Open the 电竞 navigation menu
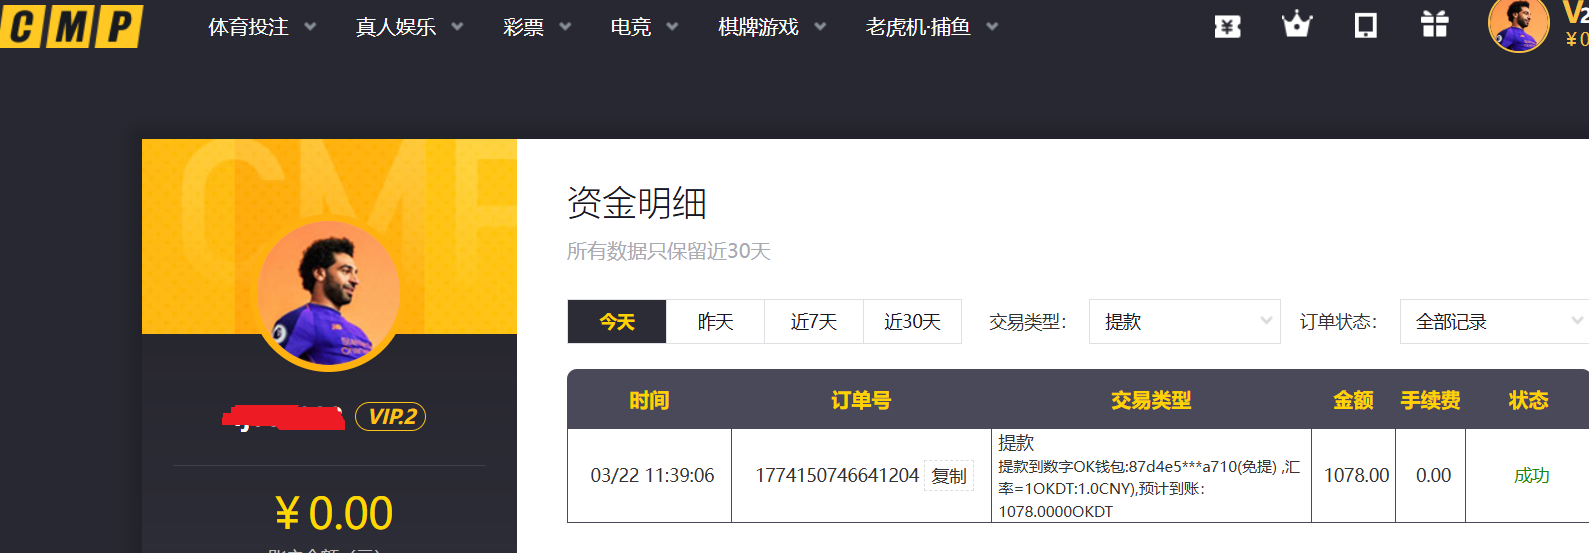The width and height of the screenshot is (1589, 553). (643, 27)
